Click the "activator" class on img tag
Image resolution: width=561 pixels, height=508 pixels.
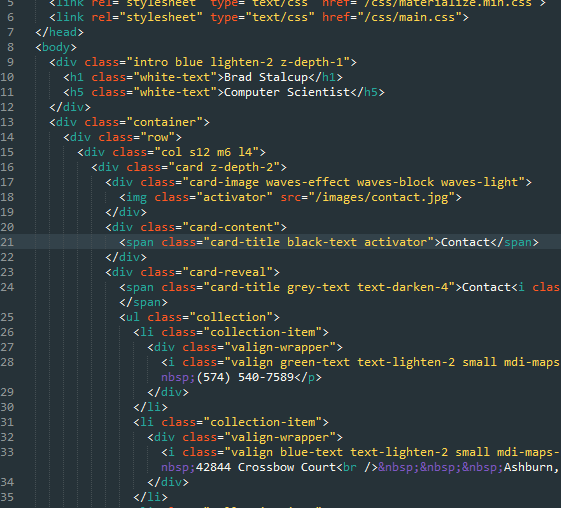(234, 197)
